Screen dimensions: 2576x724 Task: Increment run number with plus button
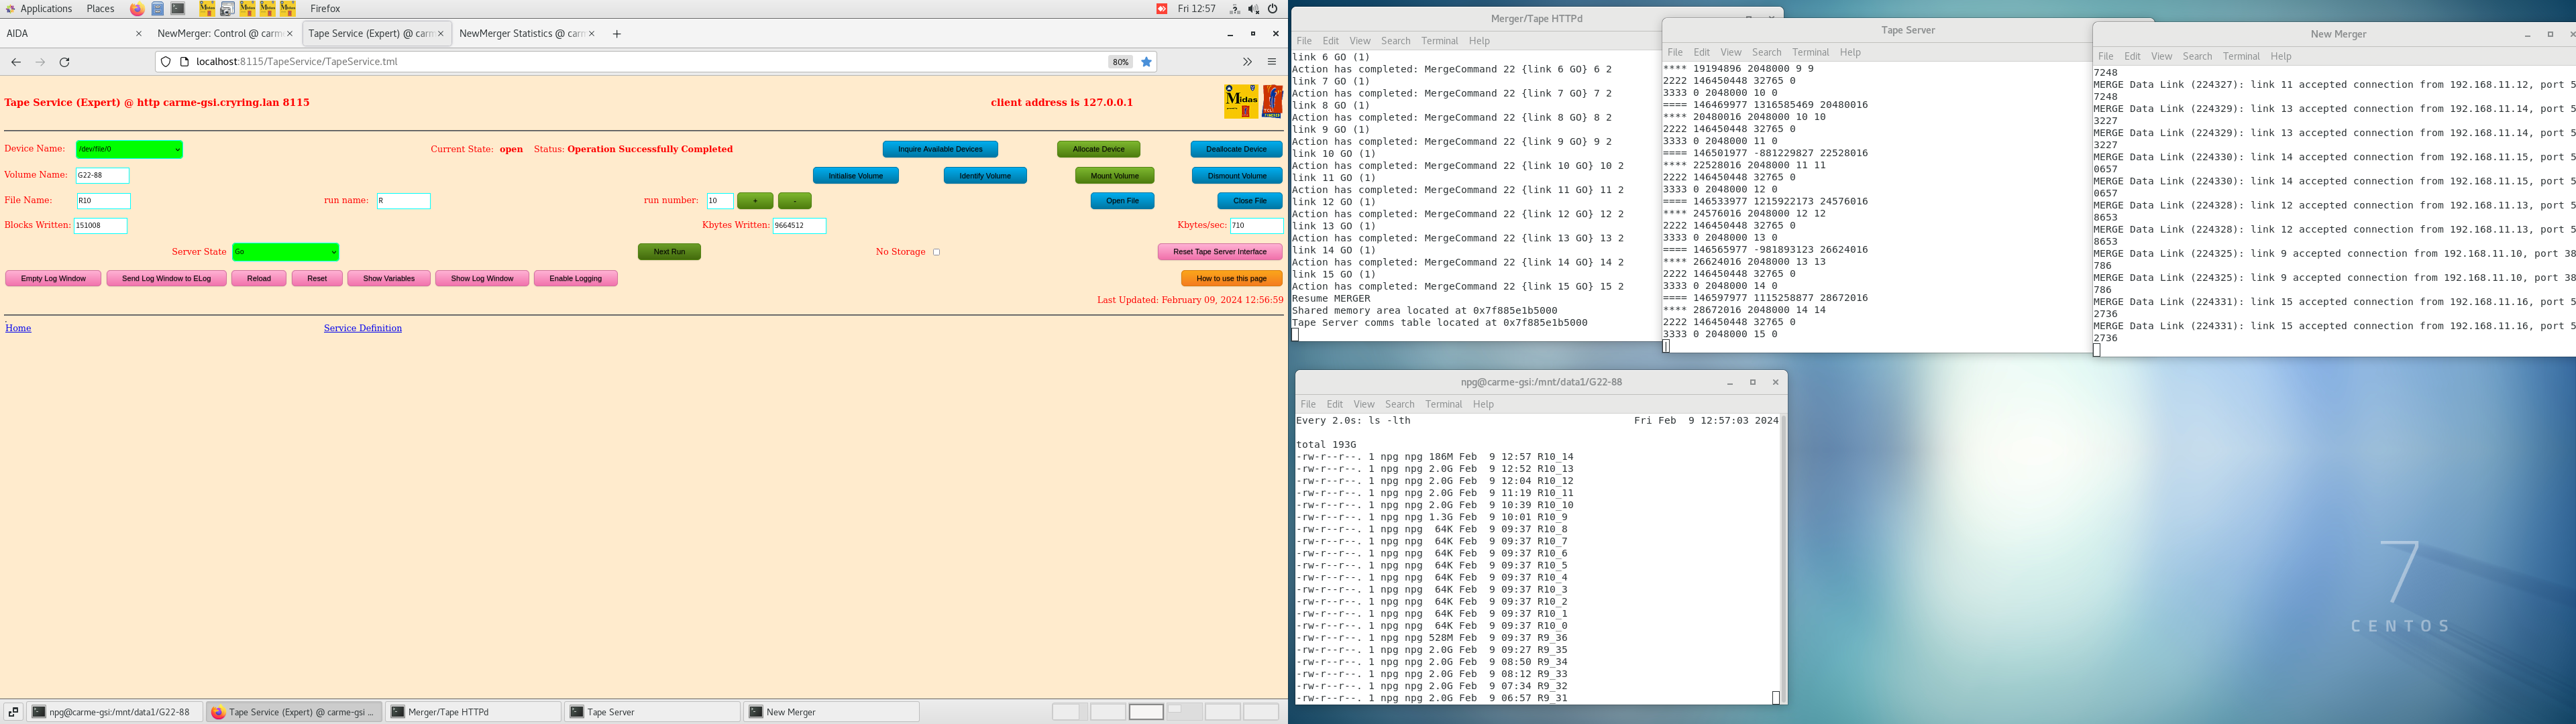(x=755, y=201)
